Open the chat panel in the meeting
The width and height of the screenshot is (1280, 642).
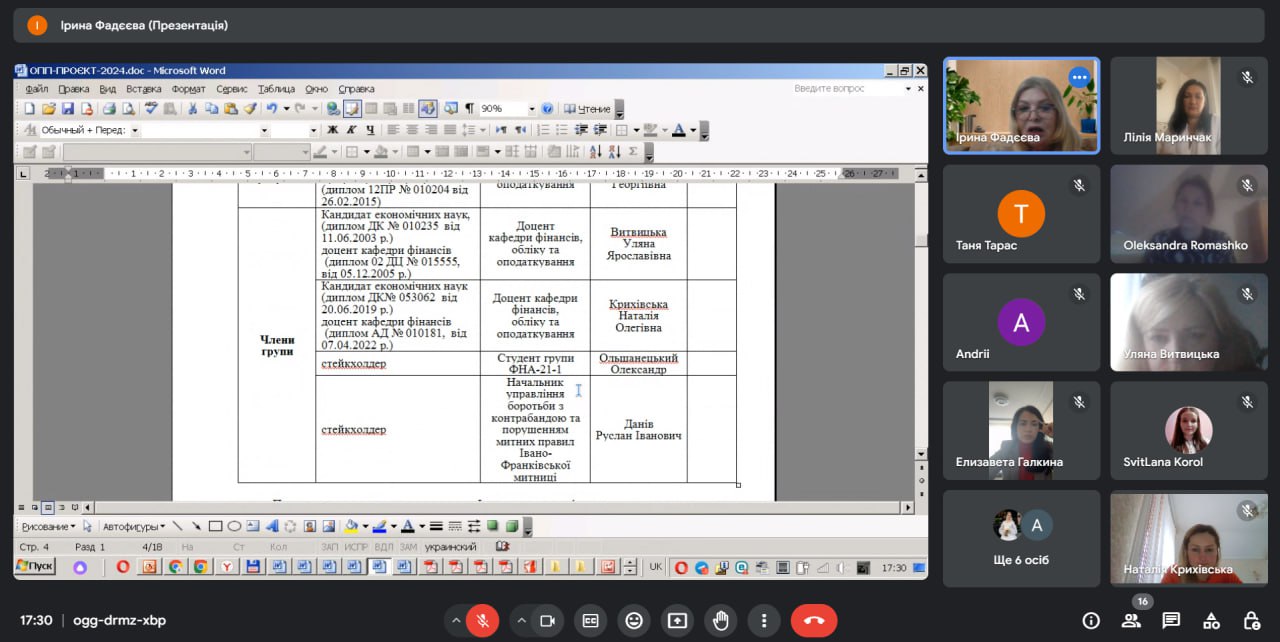[1171, 621]
